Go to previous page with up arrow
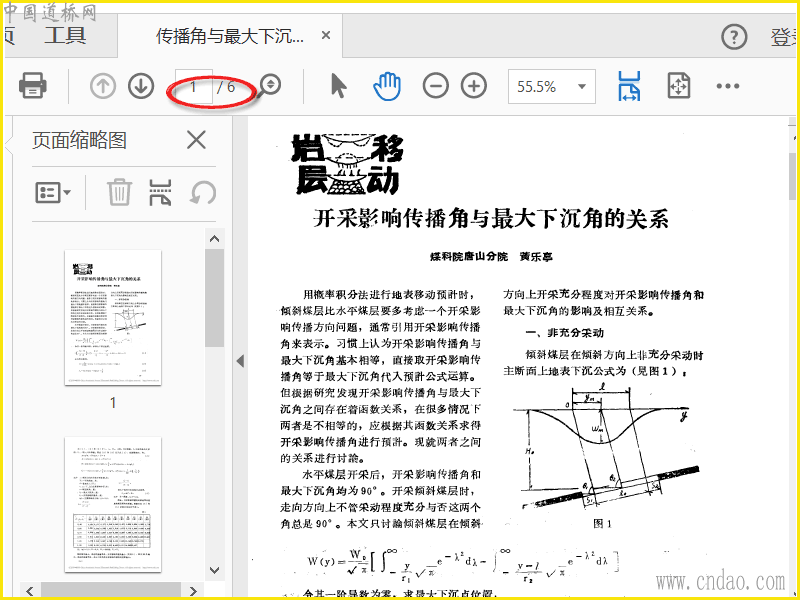This screenshot has height=600, width=800. click(x=103, y=86)
